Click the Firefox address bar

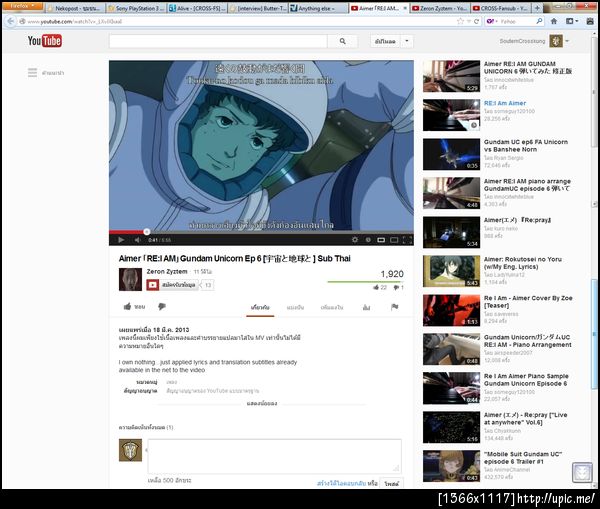pos(241,21)
